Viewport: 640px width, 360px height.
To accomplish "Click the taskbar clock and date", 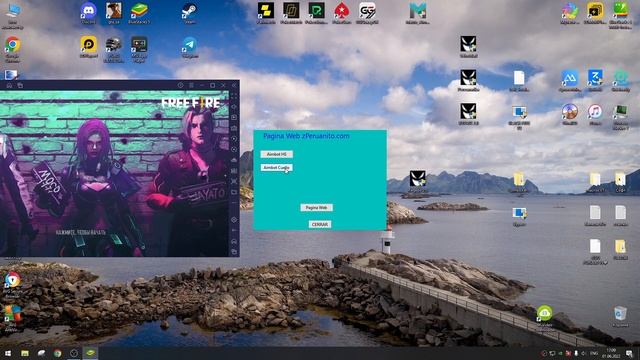I will (x=611, y=353).
